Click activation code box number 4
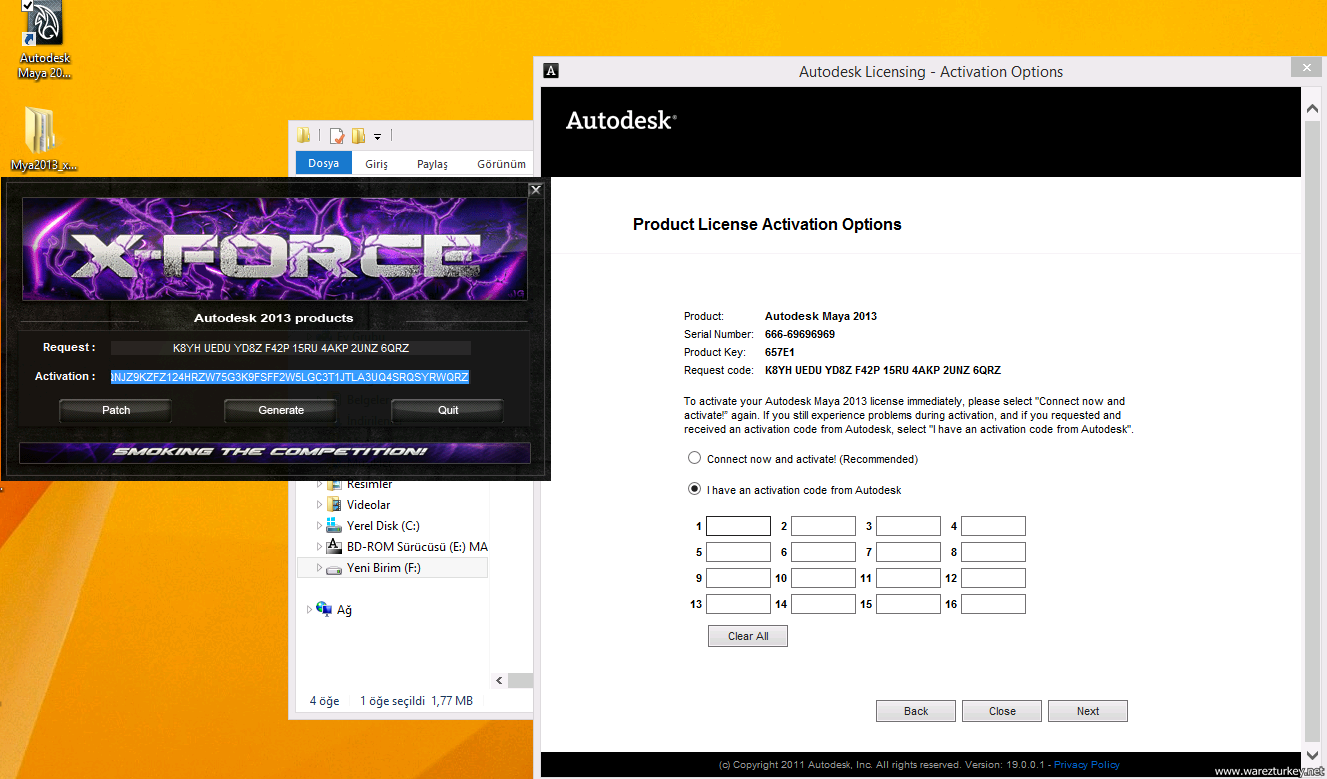This screenshot has width=1327, height=779. [994, 526]
